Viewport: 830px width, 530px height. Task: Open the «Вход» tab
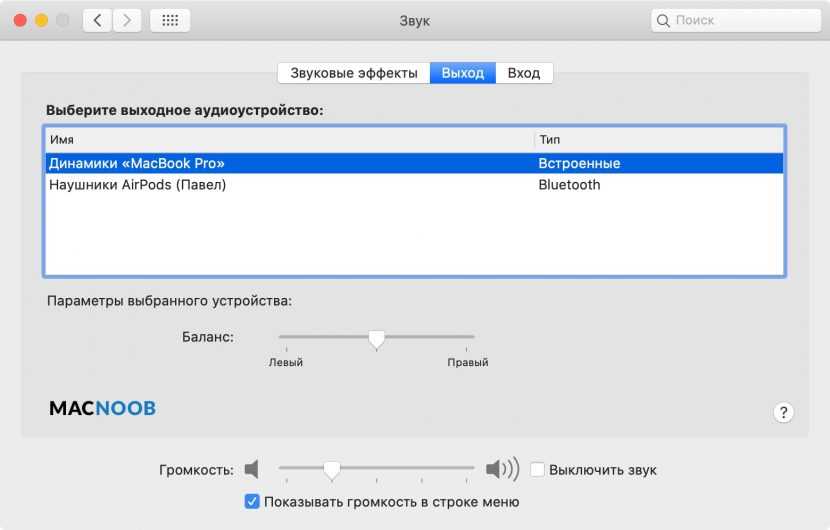pos(523,73)
